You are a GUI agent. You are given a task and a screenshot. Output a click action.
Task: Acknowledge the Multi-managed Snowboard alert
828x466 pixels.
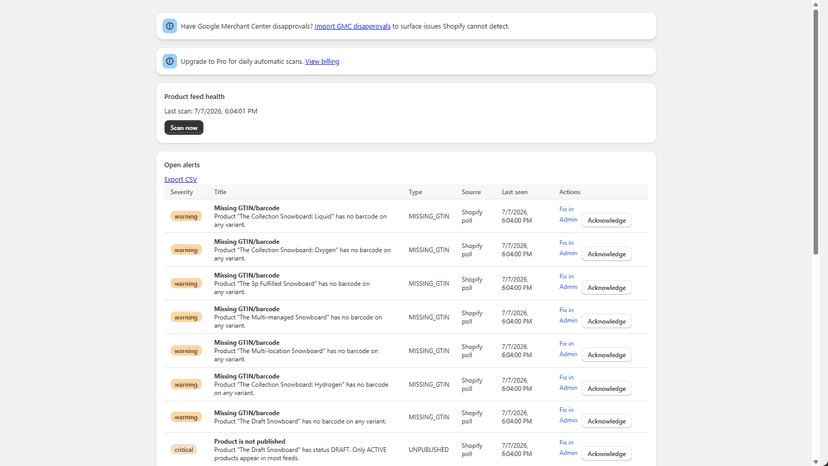click(x=606, y=321)
